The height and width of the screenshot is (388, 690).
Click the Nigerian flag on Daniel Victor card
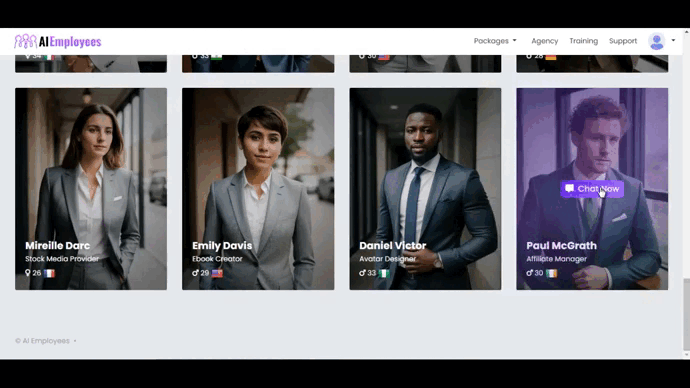[384, 273]
